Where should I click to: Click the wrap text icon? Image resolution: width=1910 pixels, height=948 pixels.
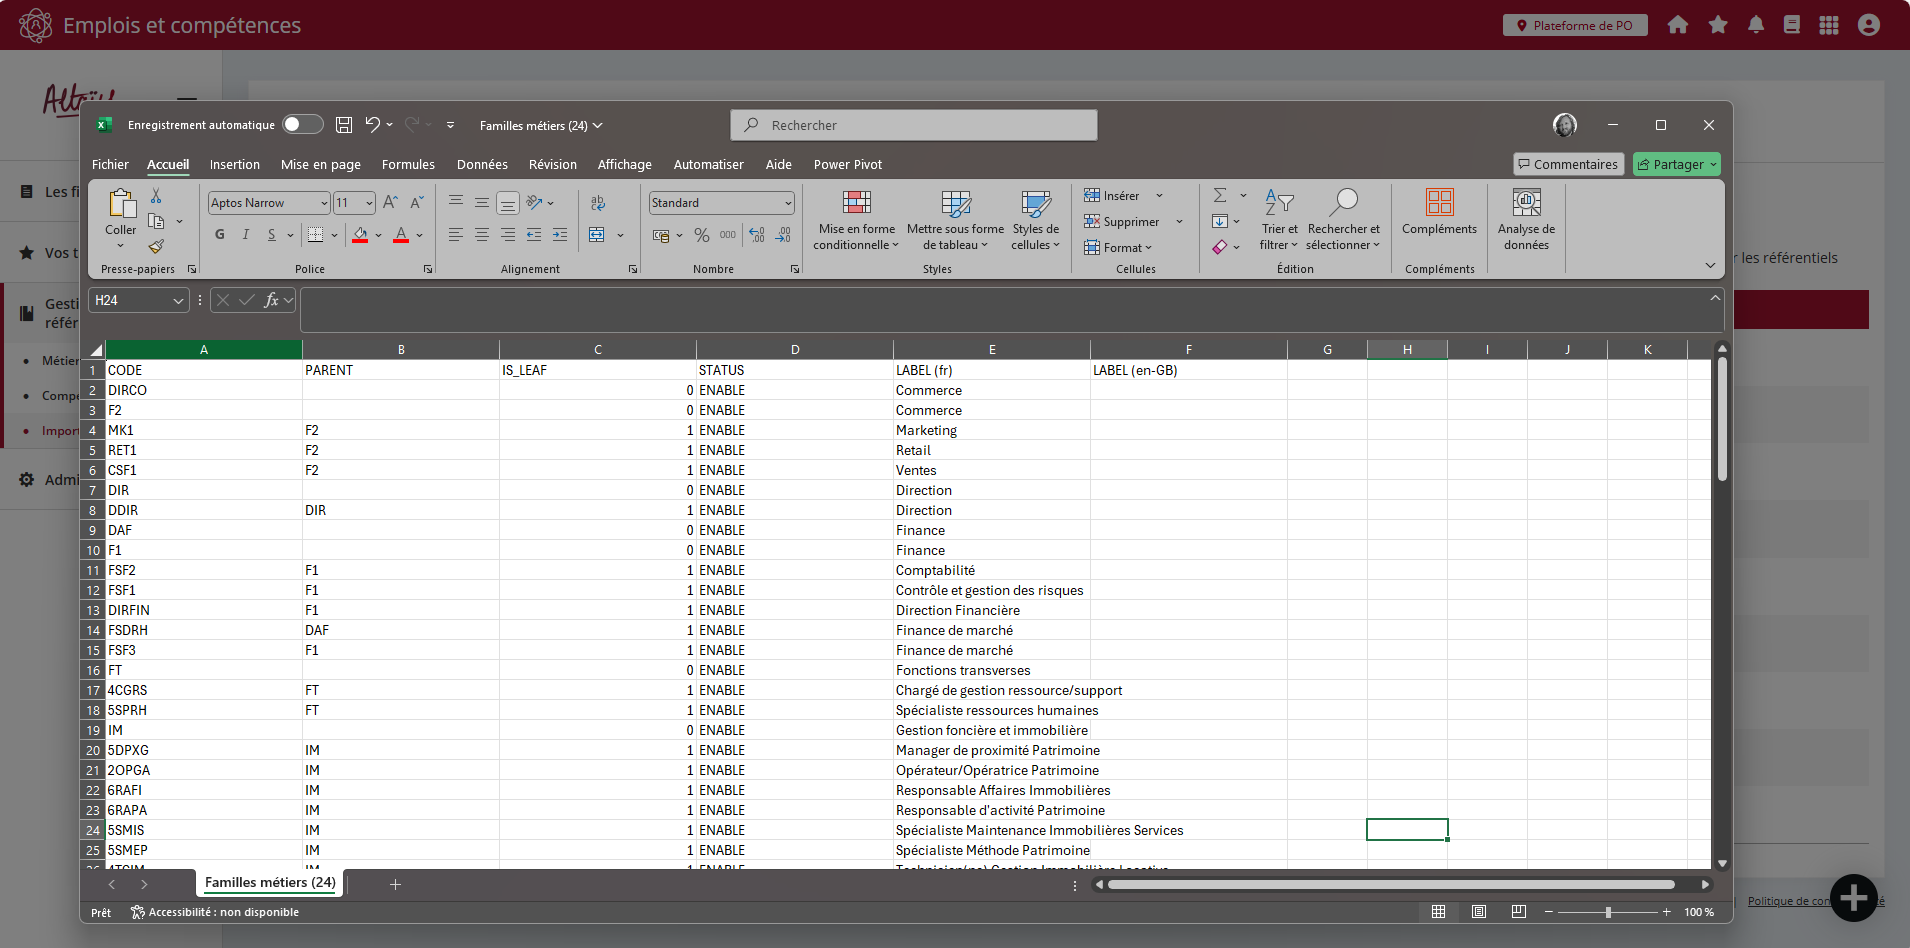tap(598, 203)
